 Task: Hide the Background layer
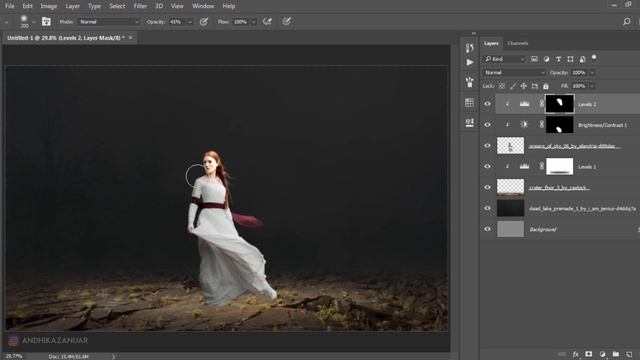tap(487, 229)
